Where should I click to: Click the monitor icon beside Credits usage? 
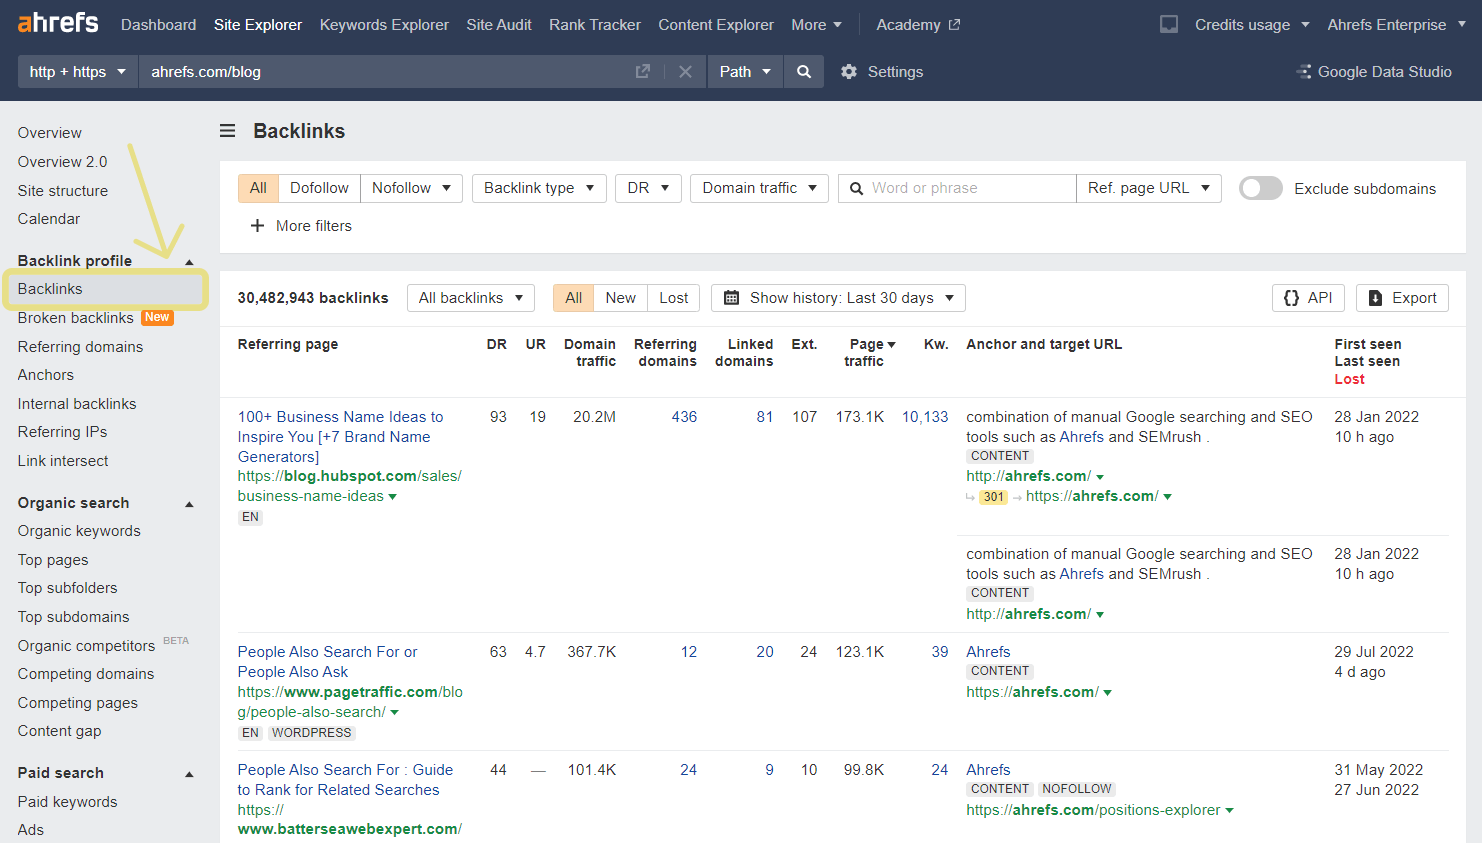pyautogui.click(x=1168, y=24)
